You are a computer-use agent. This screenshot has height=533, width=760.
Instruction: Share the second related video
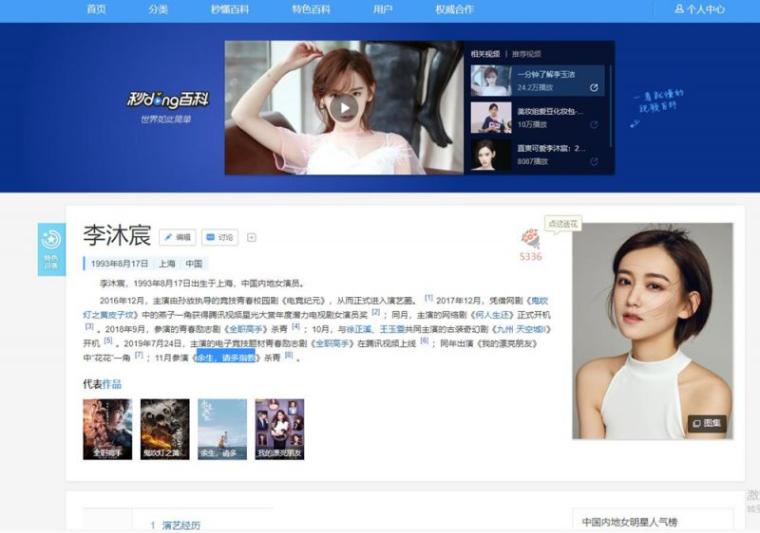pos(594,125)
